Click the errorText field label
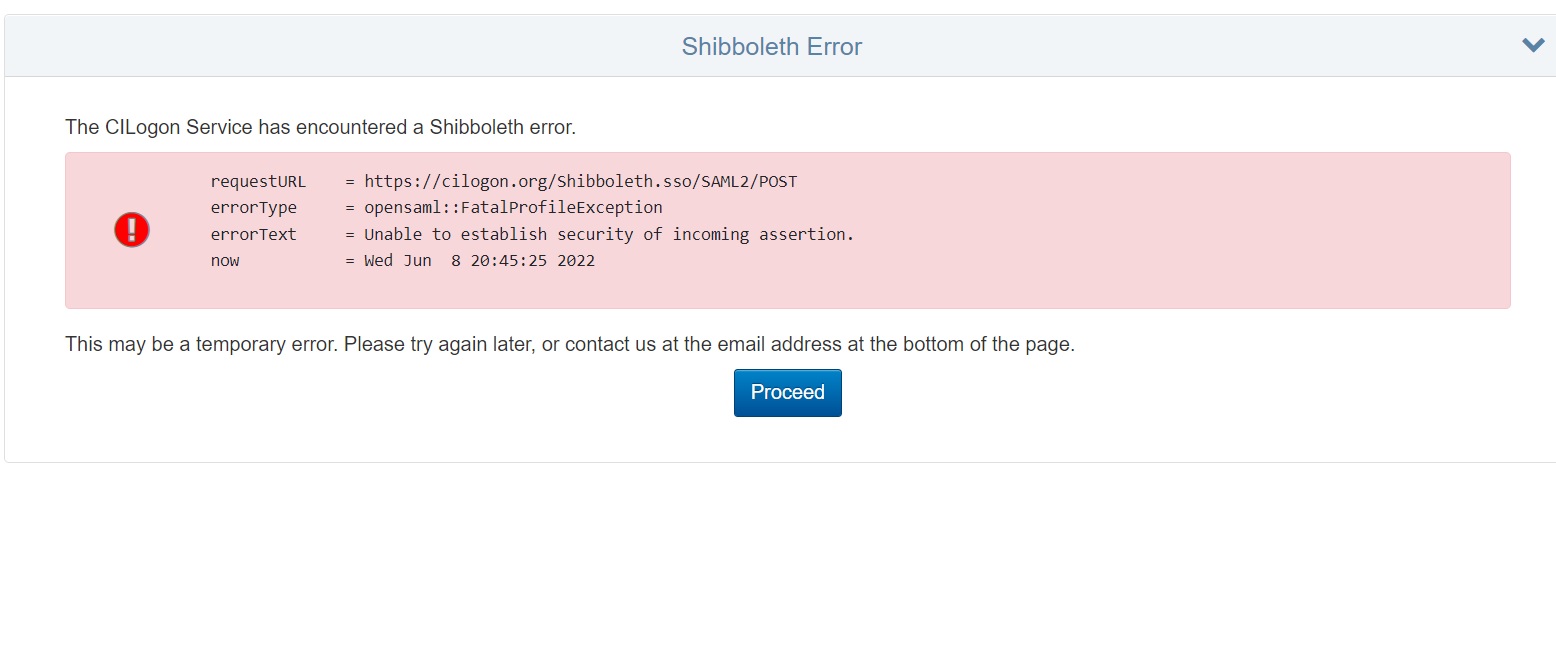1556x648 pixels. (253, 235)
